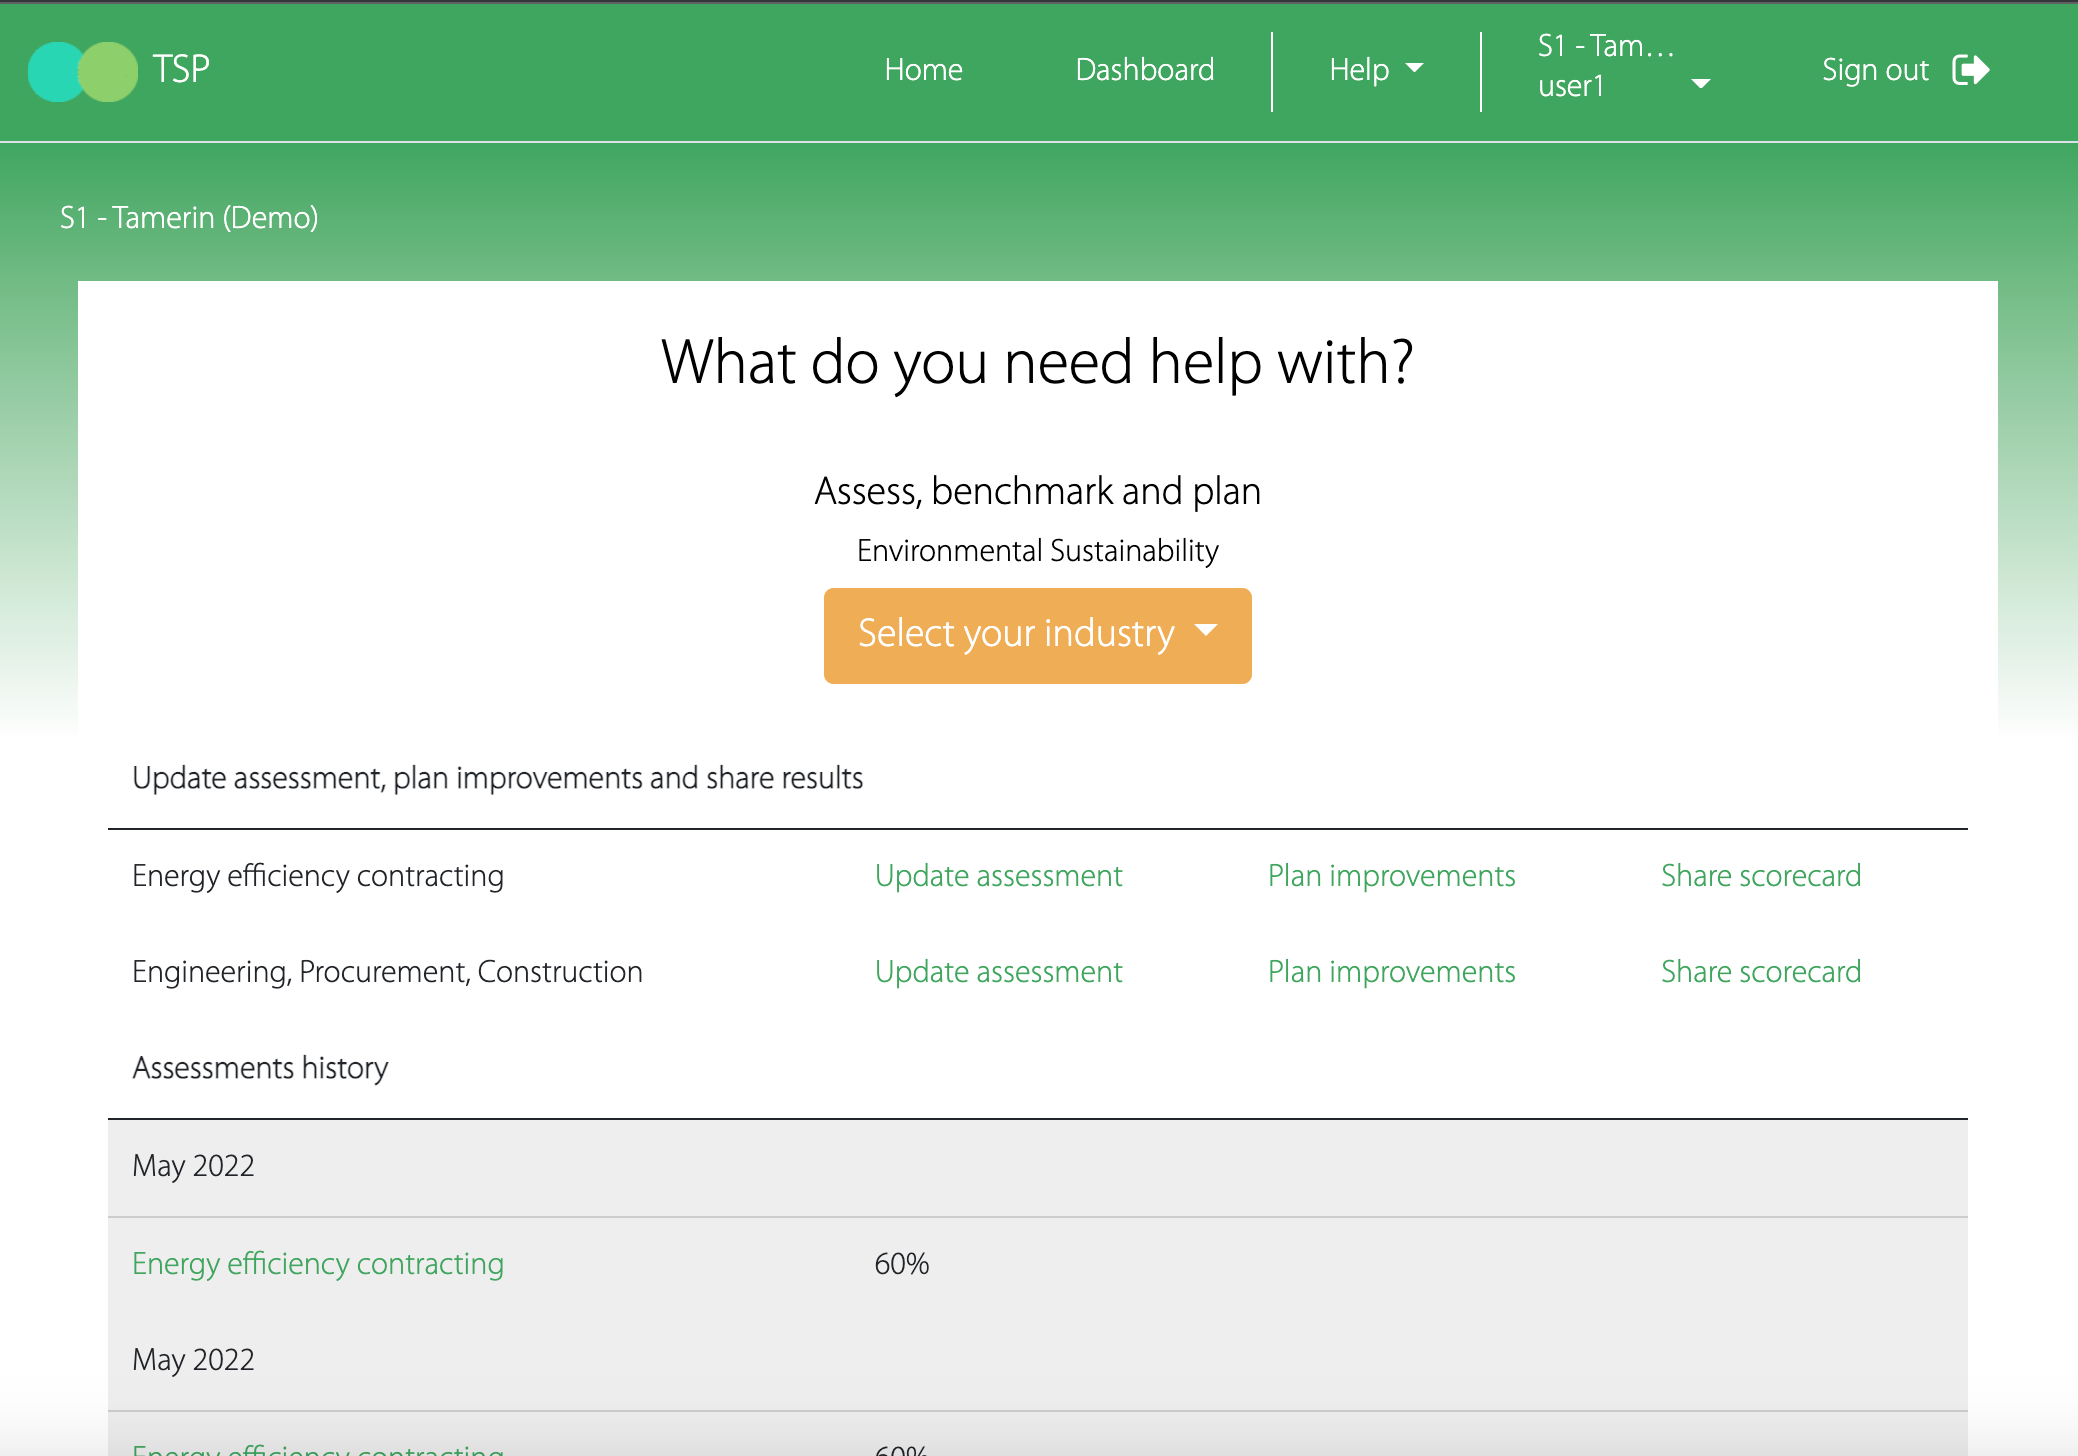Update assessment for Engineering, Procurement, Construction
The image size is (2078, 1456).
pyautogui.click(x=998, y=972)
